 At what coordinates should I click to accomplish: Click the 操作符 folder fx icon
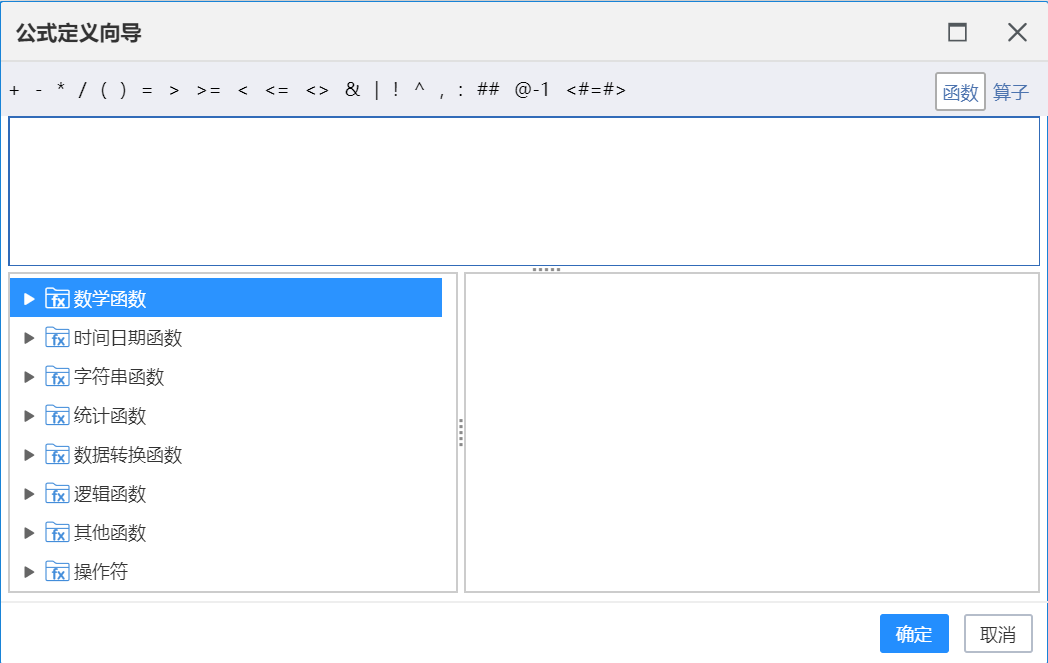tap(57, 571)
